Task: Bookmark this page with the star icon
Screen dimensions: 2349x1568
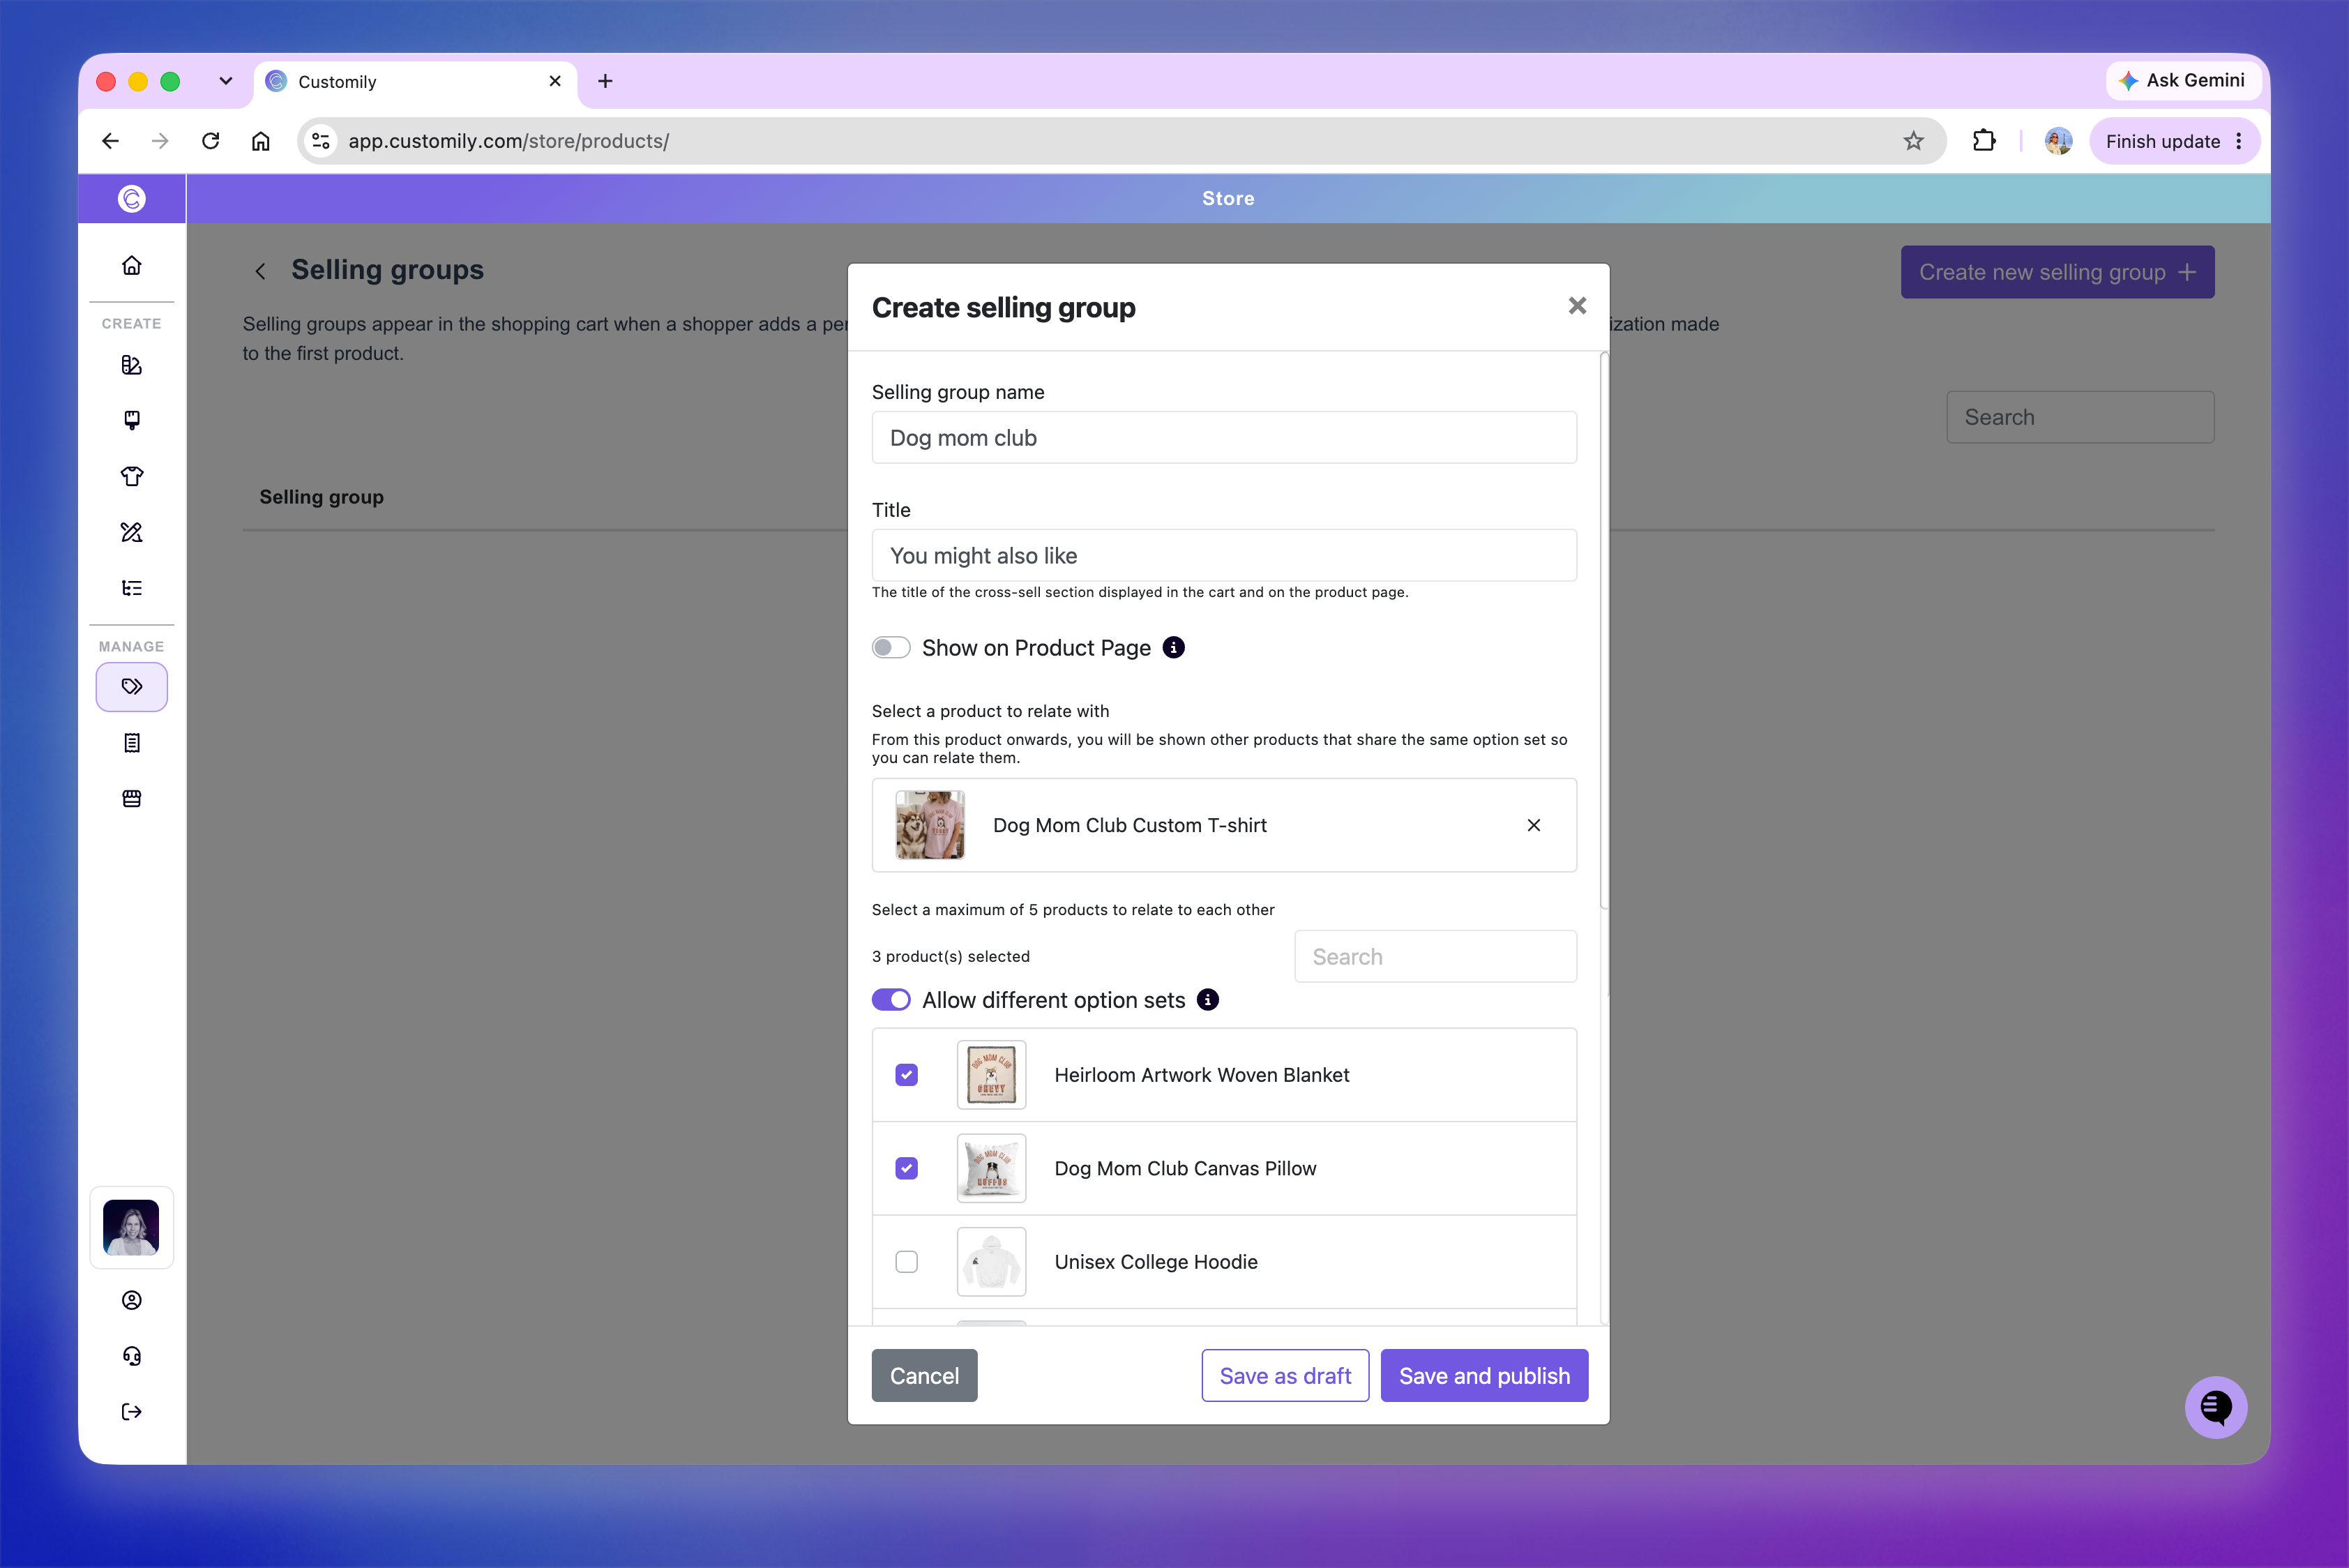Action: tap(1913, 141)
